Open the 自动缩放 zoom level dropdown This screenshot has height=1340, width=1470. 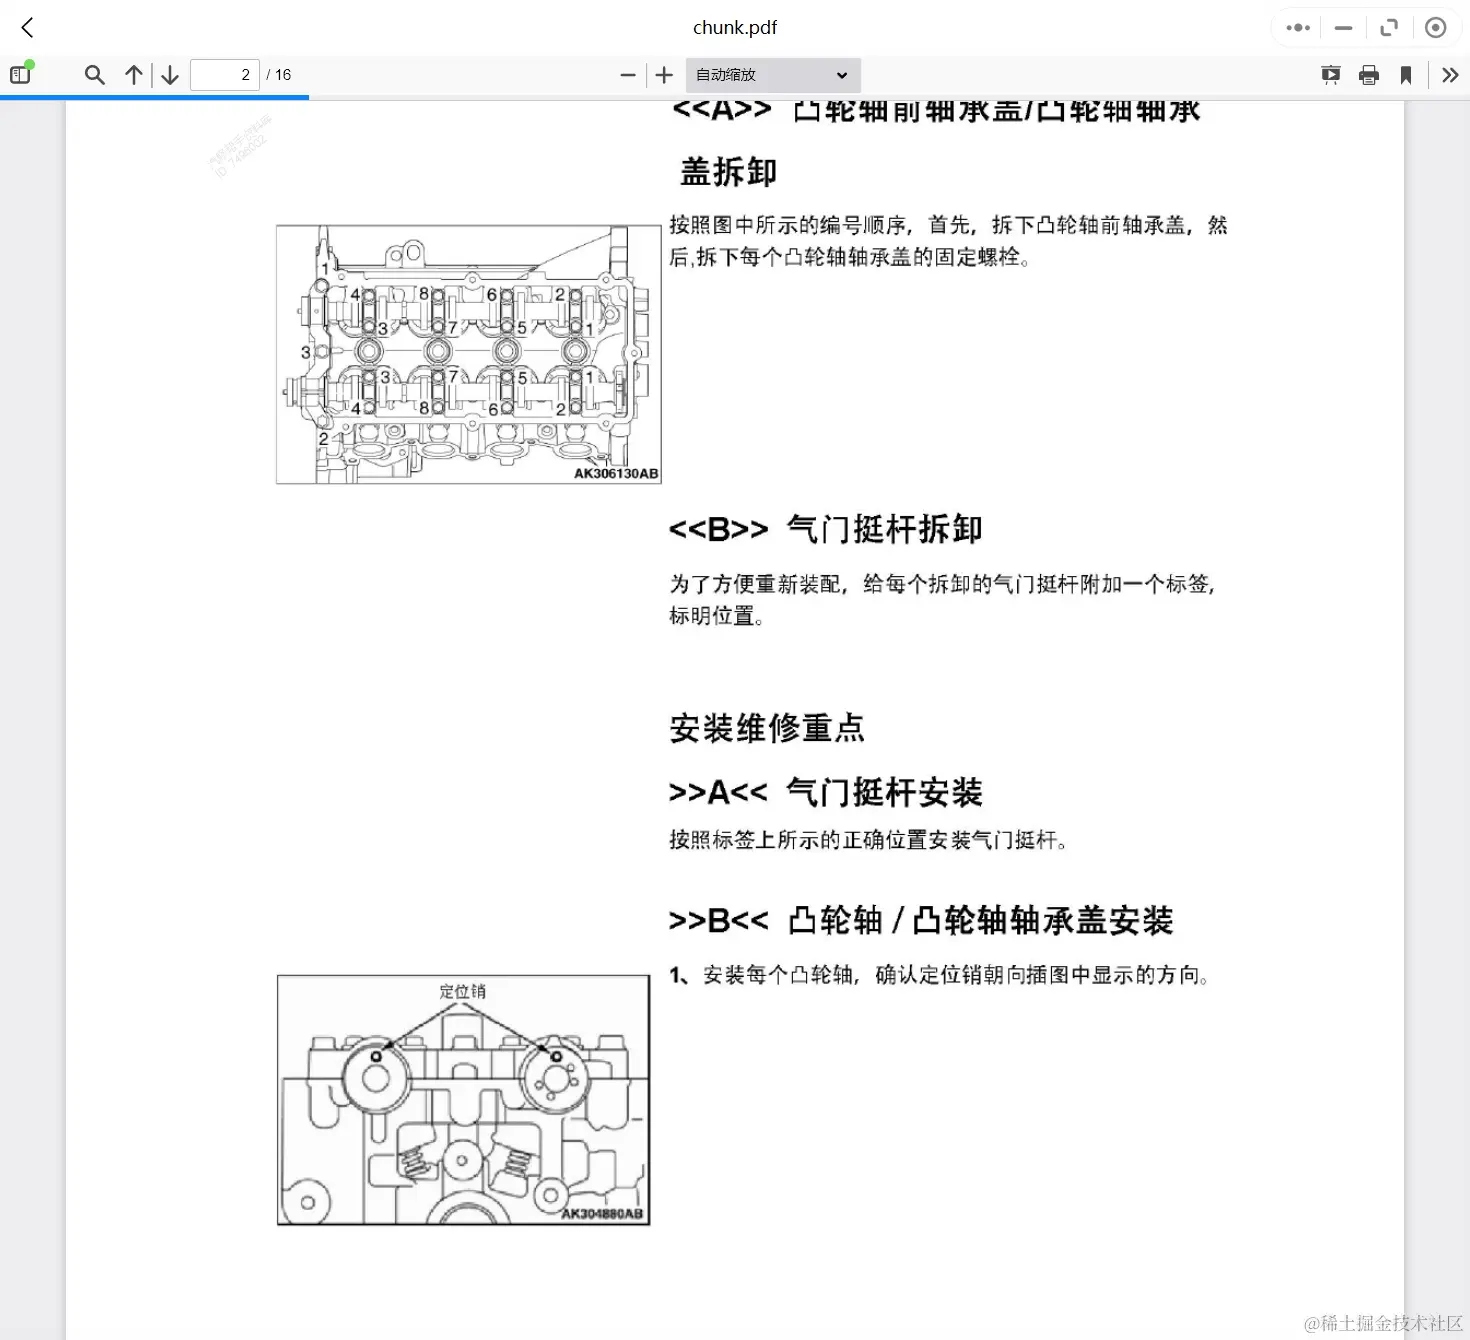tap(771, 74)
